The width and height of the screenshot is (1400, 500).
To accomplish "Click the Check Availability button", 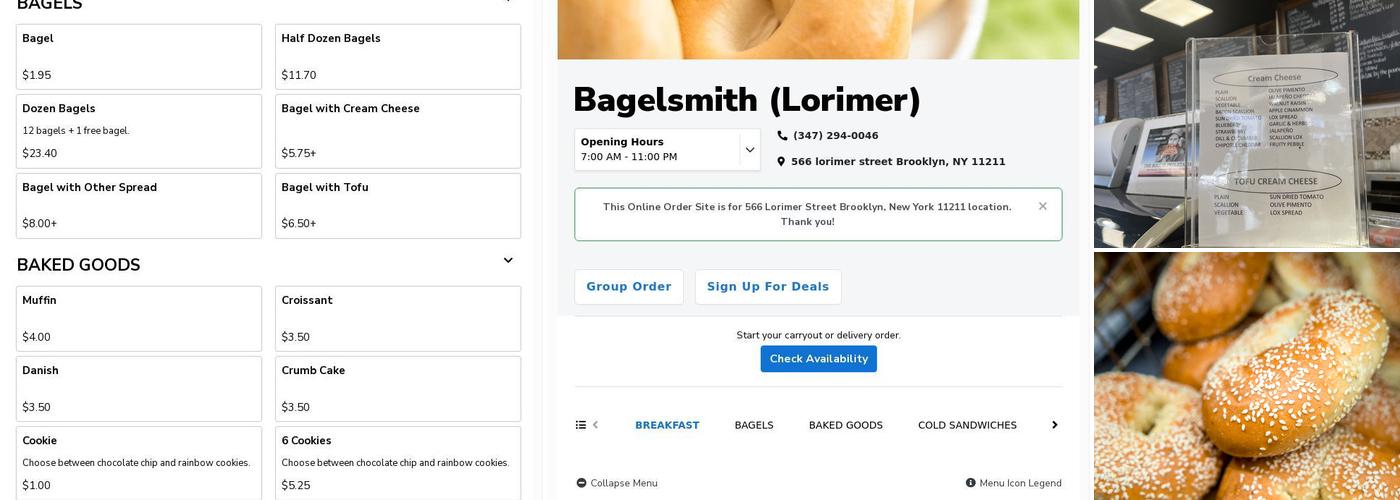I will 818,359.
